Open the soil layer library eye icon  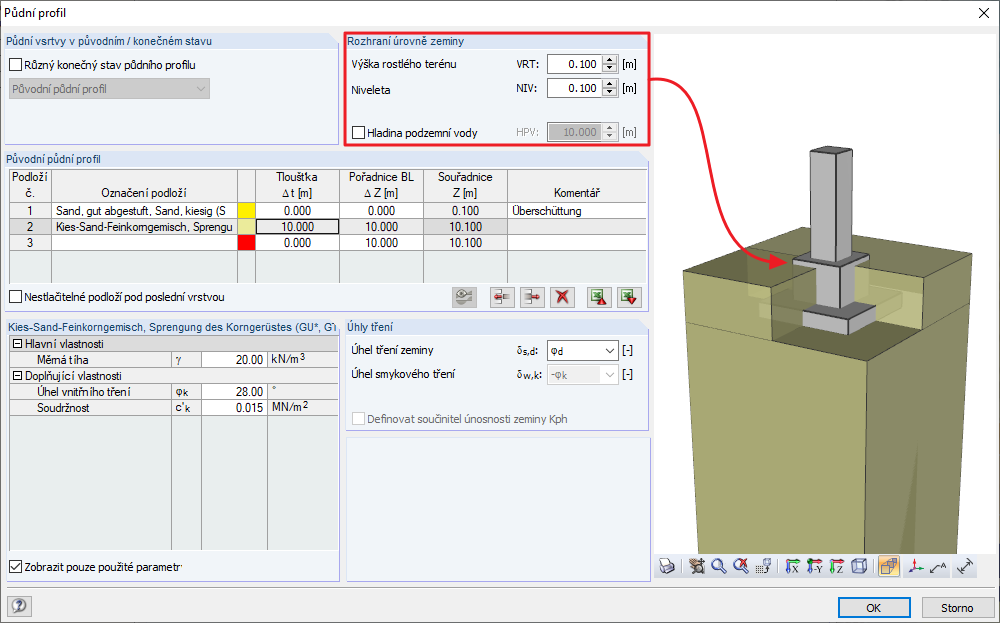[464, 297]
